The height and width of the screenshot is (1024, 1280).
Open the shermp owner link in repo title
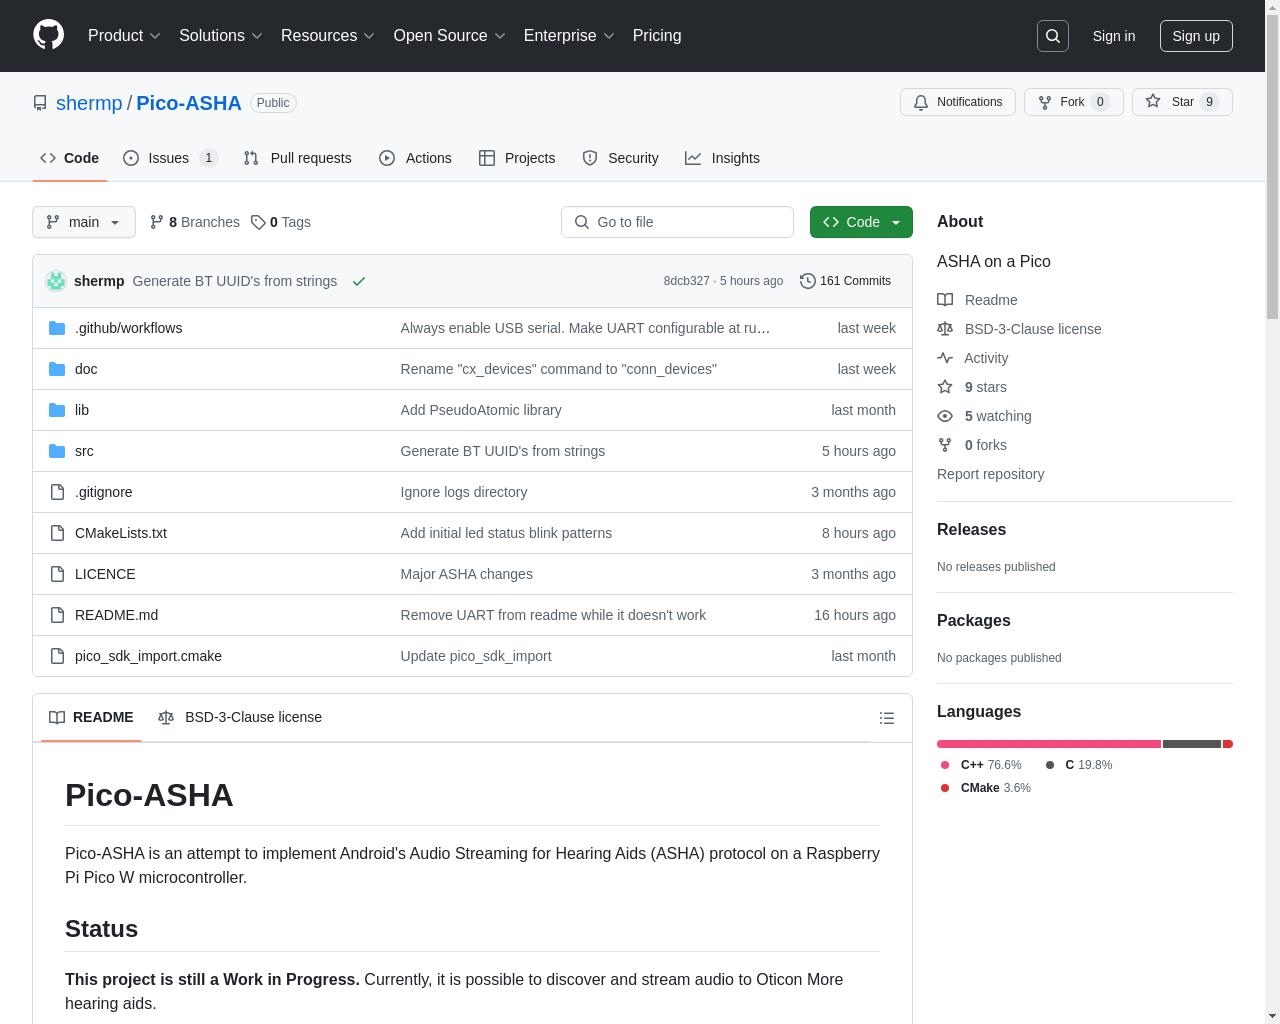pos(89,103)
